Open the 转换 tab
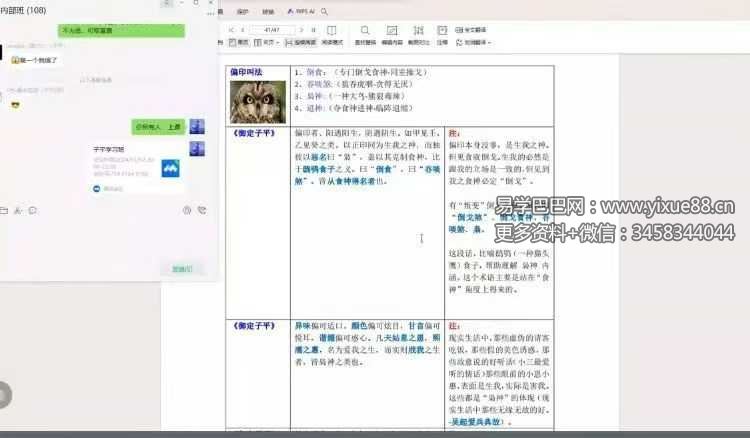 (267, 11)
